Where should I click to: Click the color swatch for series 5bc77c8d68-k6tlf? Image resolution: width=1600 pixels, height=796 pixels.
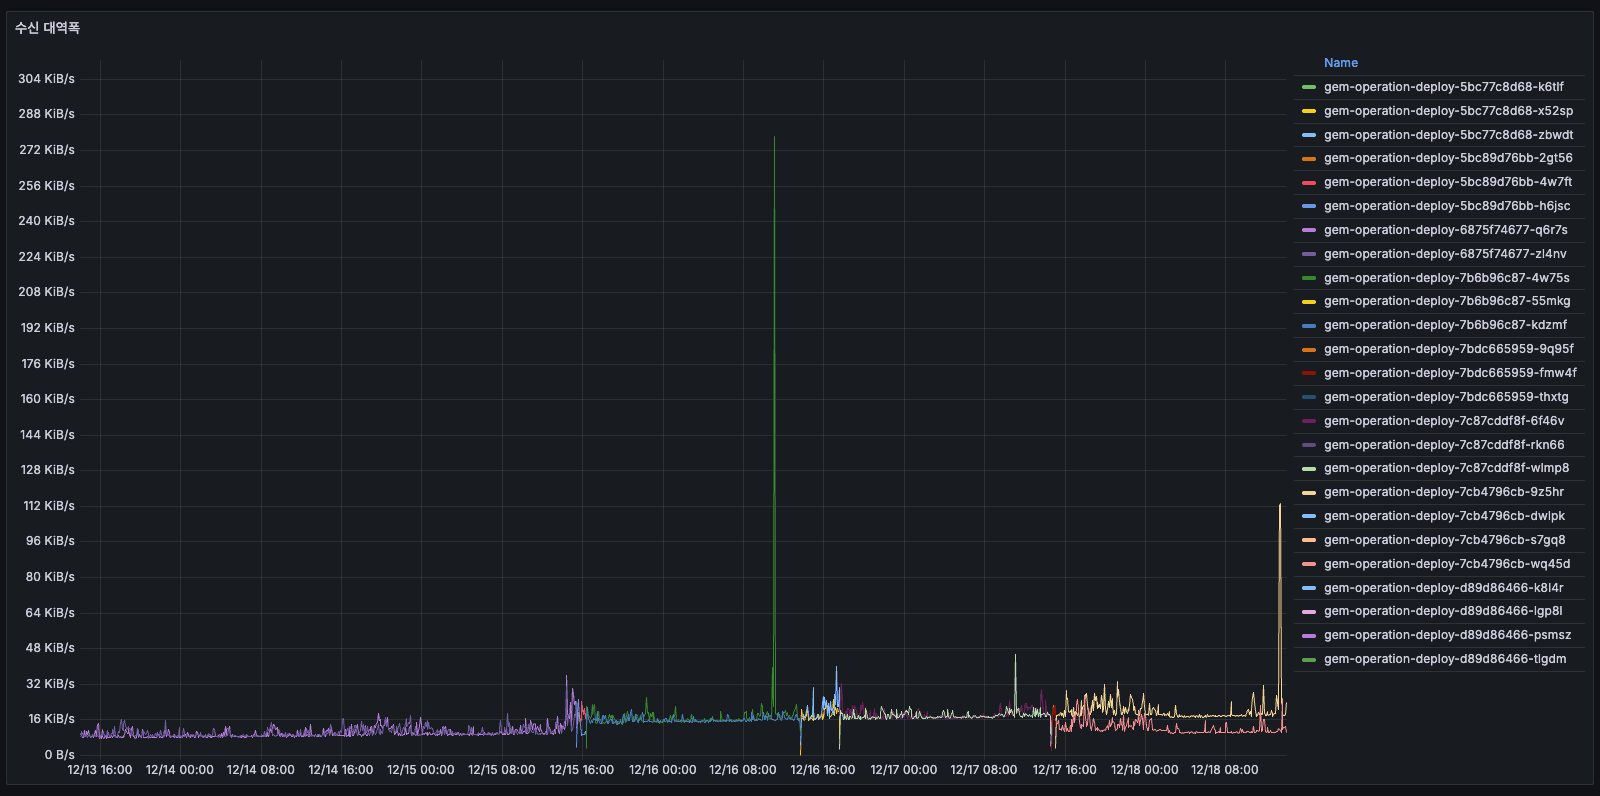pos(1308,87)
